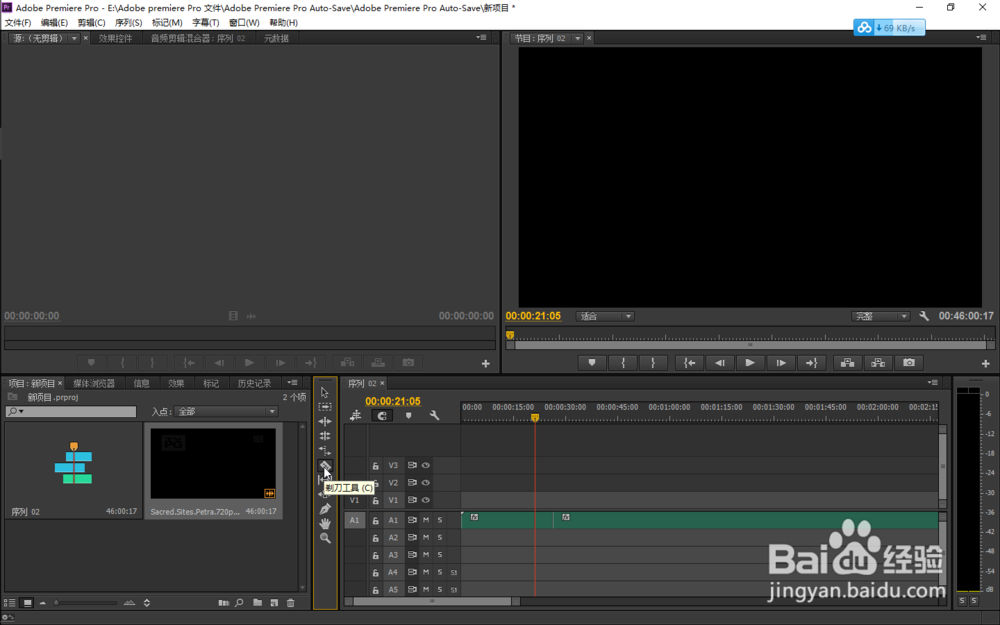Play sequence in program monitor
Viewport: 1000px width, 625px height.
point(750,363)
